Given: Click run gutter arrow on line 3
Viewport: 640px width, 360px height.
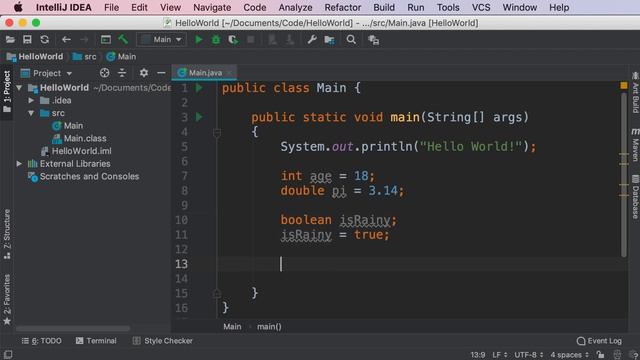Looking at the screenshot, I should [199, 117].
